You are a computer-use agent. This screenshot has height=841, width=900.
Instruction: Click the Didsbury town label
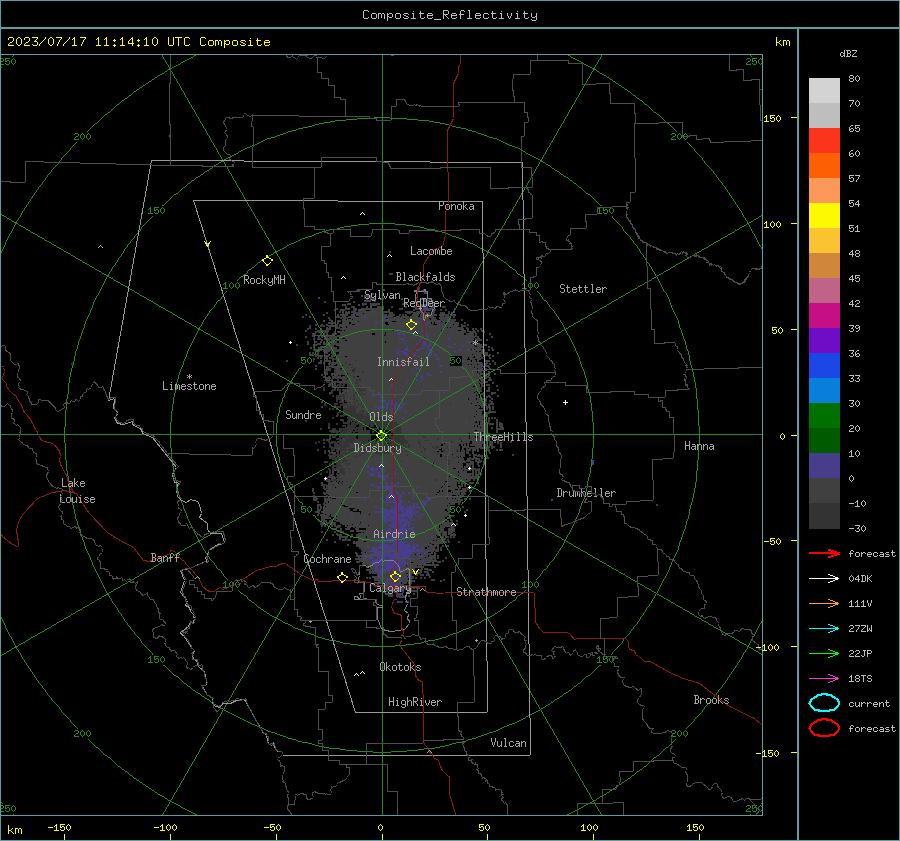coord(377,448)
